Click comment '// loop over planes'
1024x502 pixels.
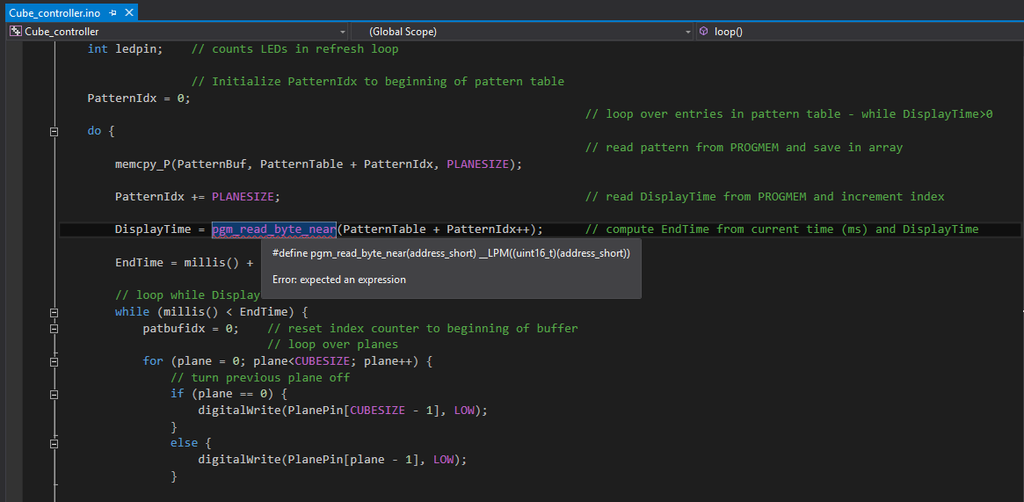(332, 345)
